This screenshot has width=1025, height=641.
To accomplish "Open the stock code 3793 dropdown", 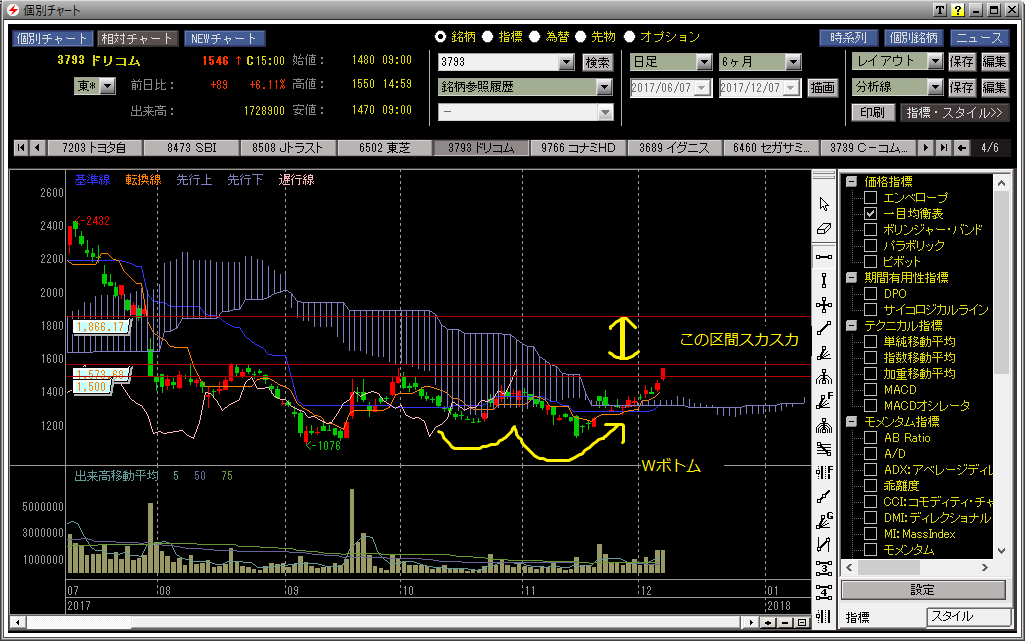I will 566,62.
